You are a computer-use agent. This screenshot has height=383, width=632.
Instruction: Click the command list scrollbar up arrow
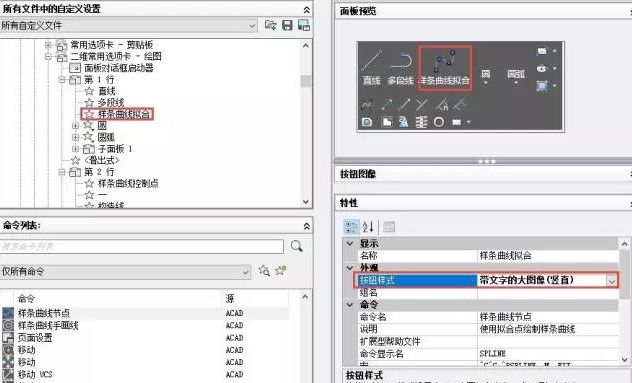click(x=305, y=297)
